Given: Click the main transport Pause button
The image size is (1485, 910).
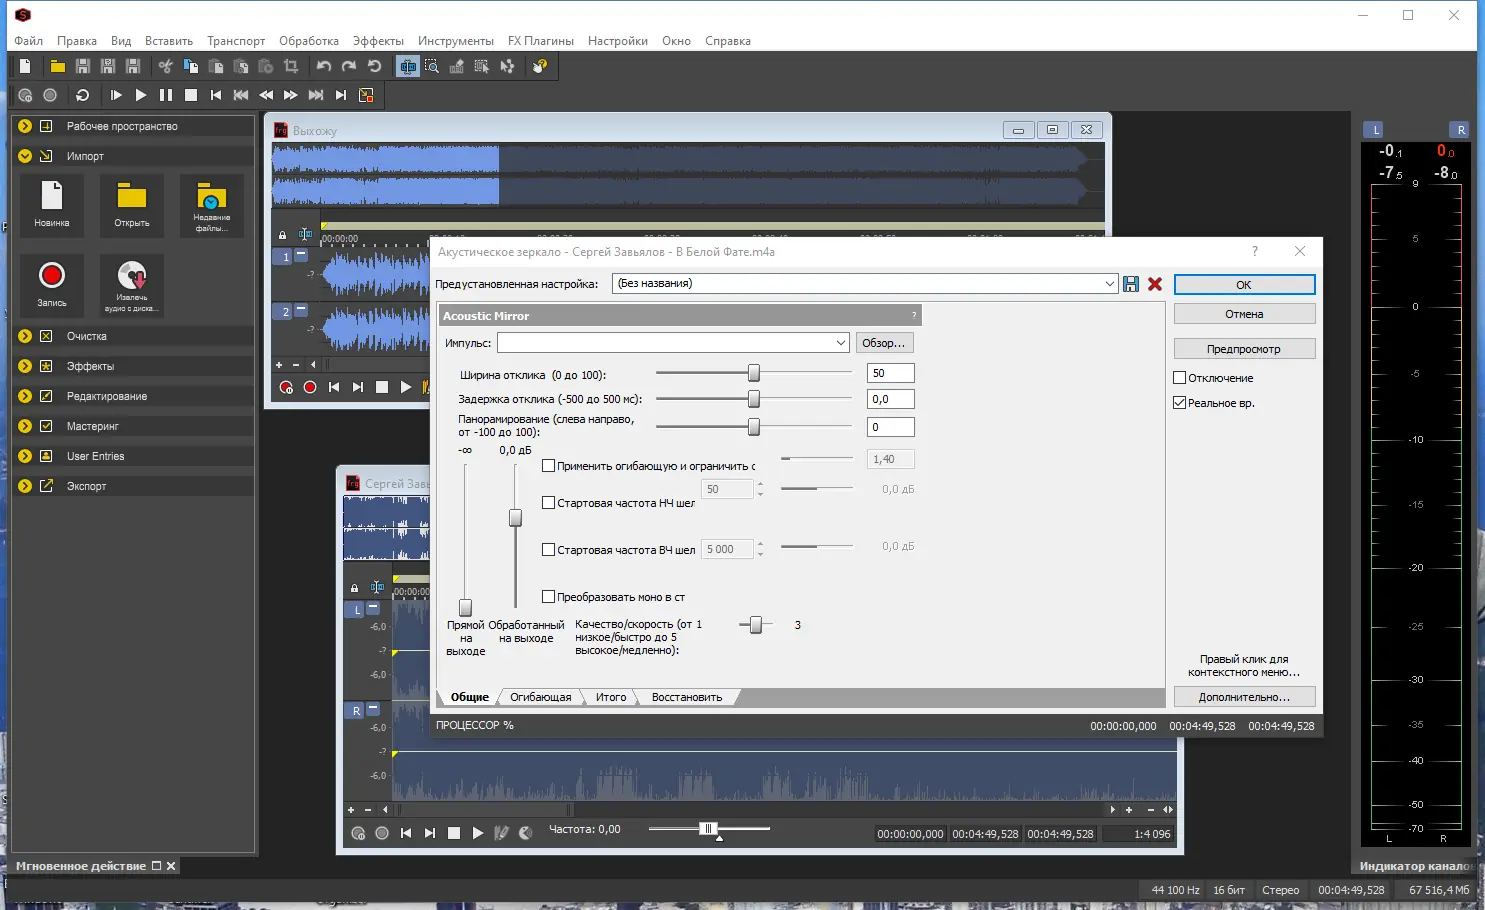Looking at the screenshot, I should (x=166, y=95).
